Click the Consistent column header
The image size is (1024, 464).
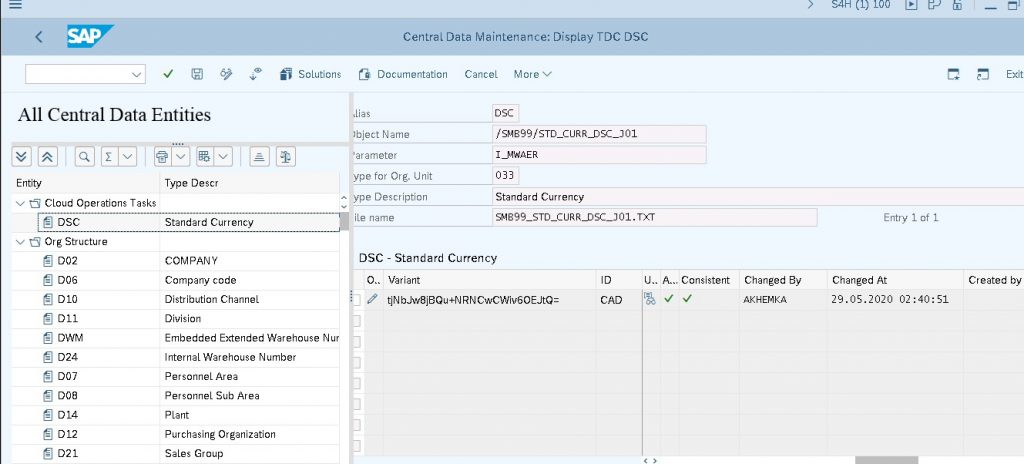pyautogui.click(x=708, y=280)
